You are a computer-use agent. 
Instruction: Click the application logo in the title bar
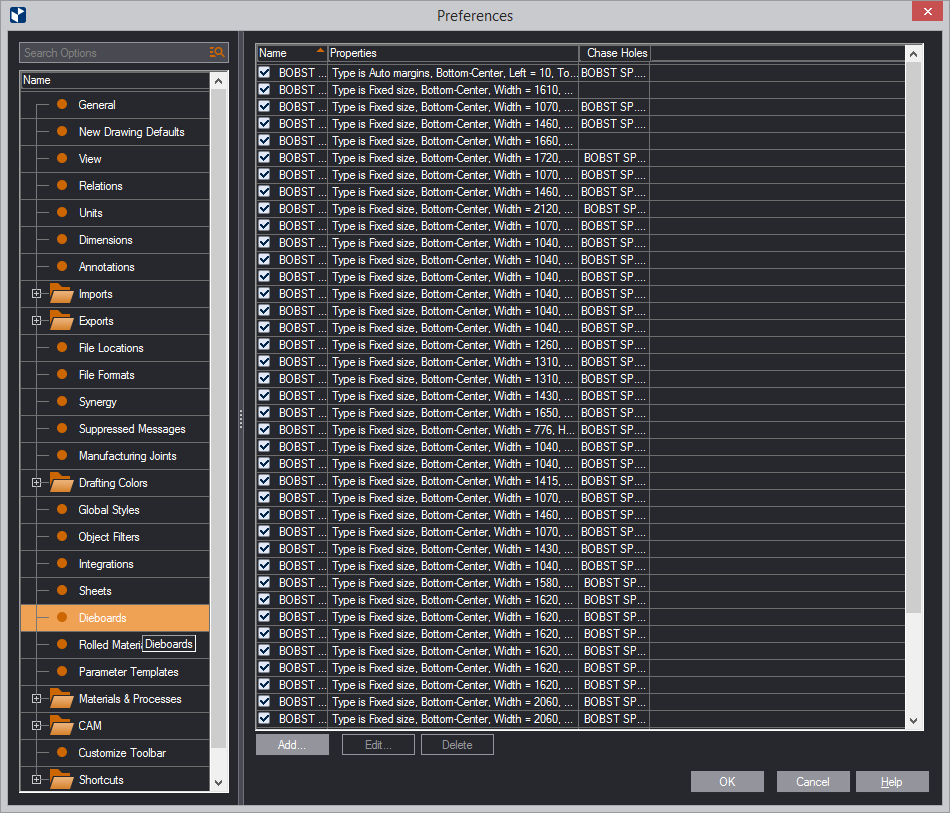(x=18, y=15)
